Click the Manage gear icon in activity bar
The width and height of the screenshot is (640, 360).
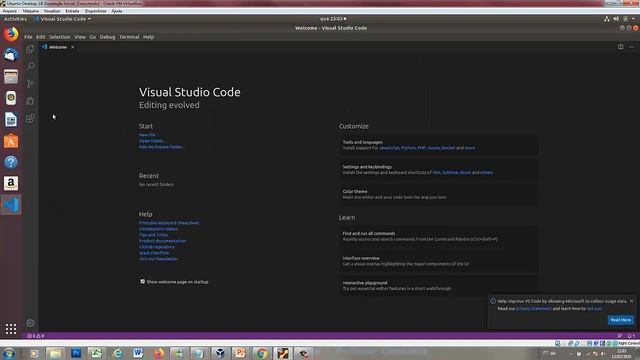point(30,323)
